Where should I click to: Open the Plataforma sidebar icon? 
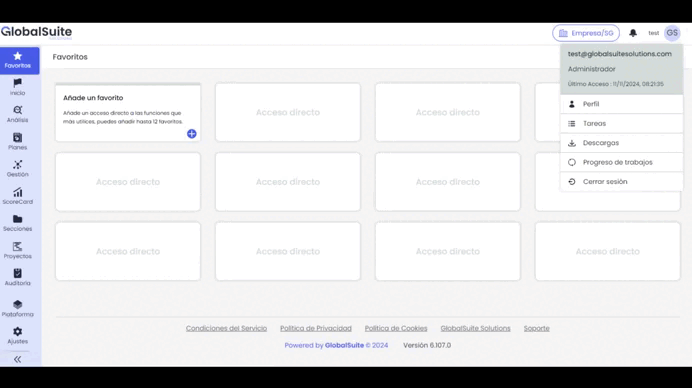(x=18, y=305)
